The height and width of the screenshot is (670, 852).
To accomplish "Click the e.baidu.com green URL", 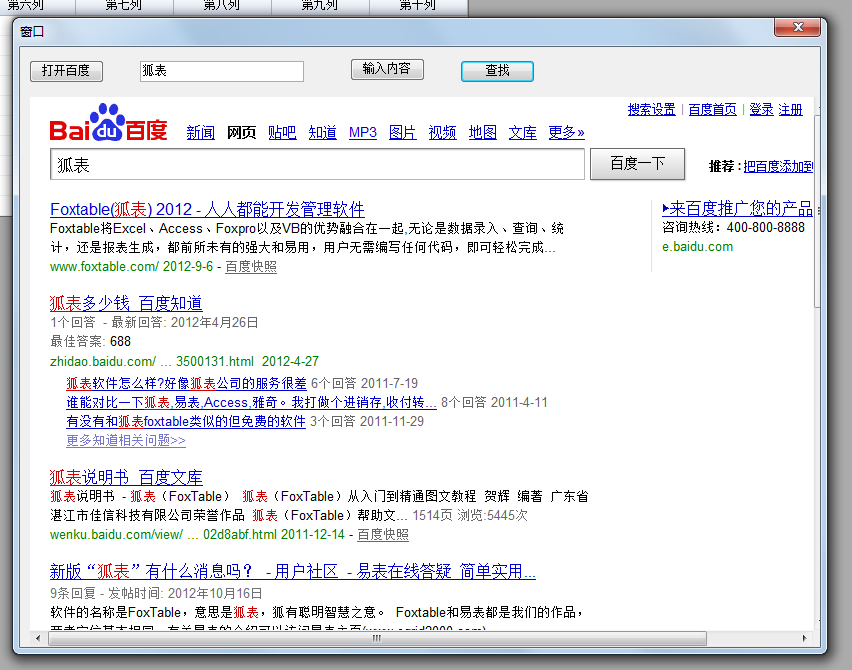I will coord(697,247).
